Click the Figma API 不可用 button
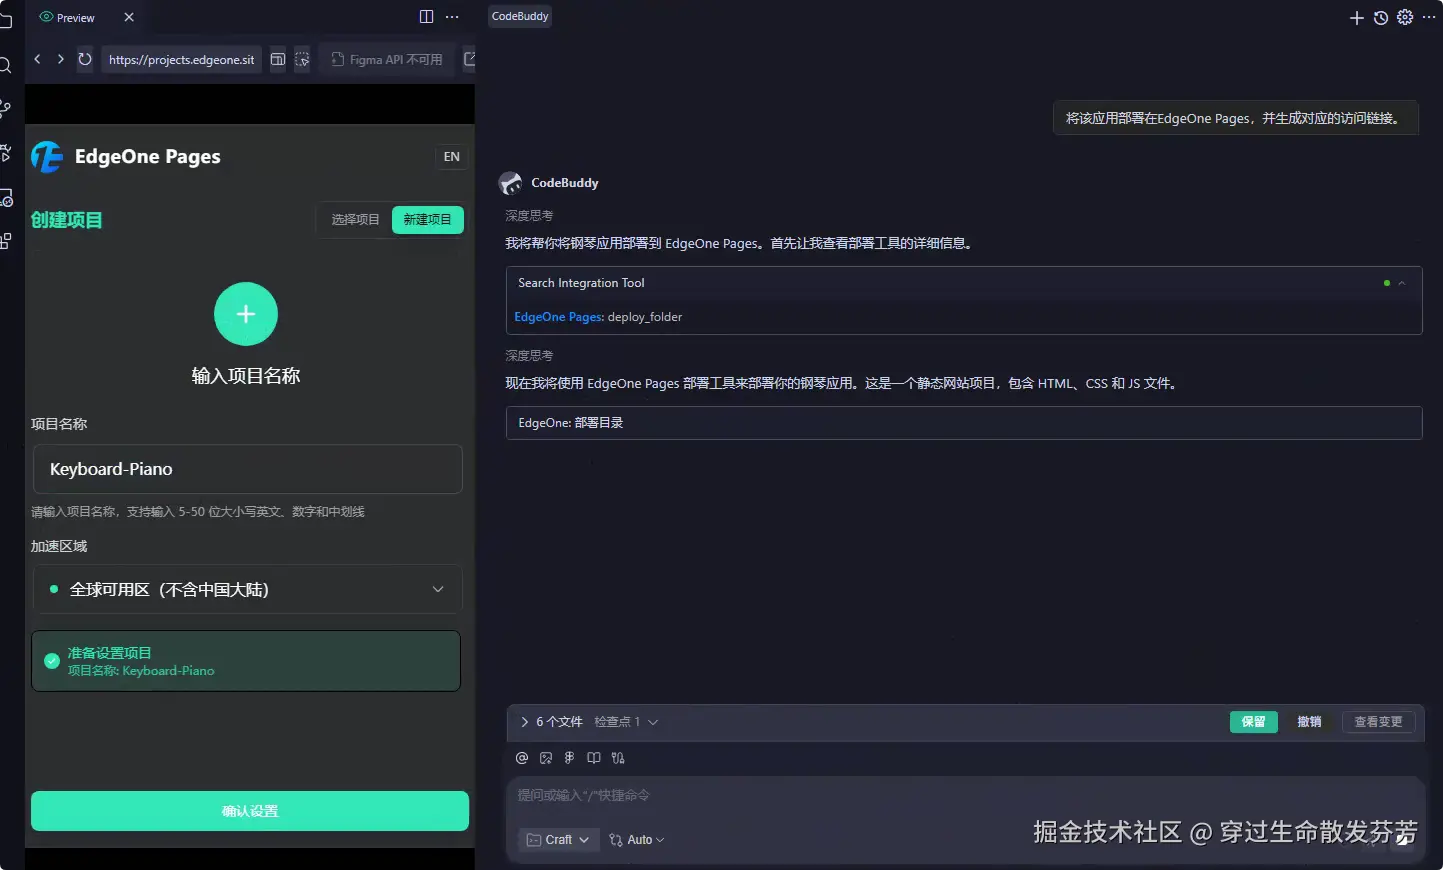Image resolution: width=1443 pixels, height=870 pixels. click(x=387, y=60)
